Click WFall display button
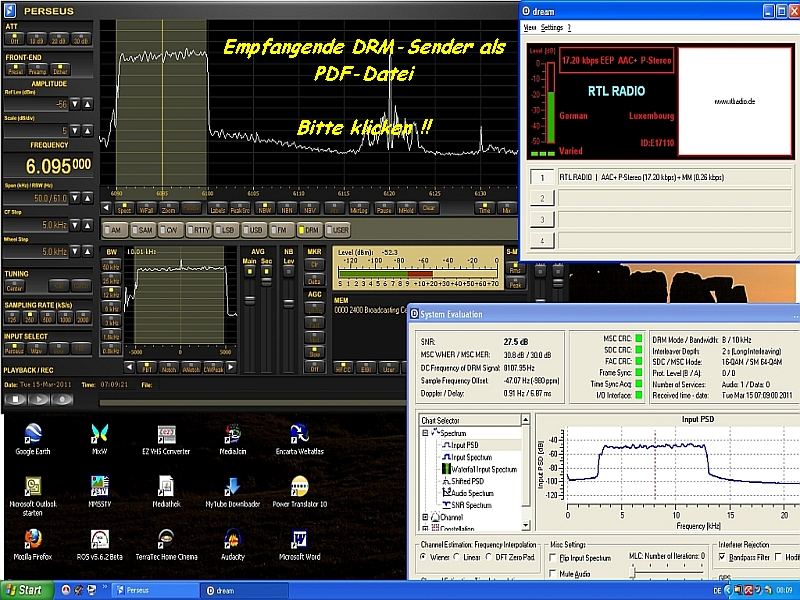 (x=146, y=209)
